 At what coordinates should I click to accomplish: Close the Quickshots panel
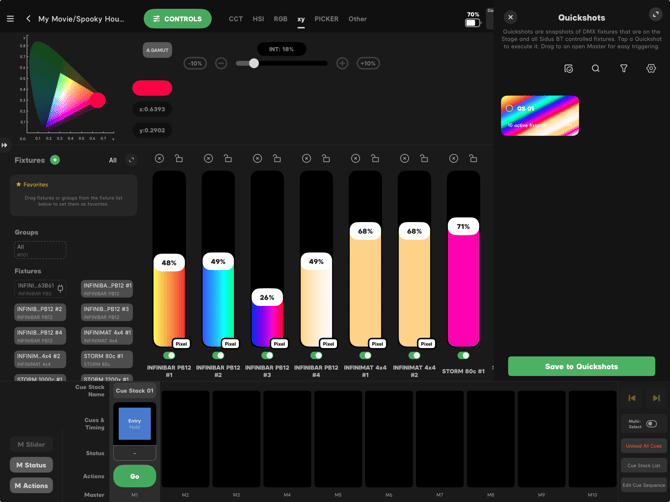(511, 17)
